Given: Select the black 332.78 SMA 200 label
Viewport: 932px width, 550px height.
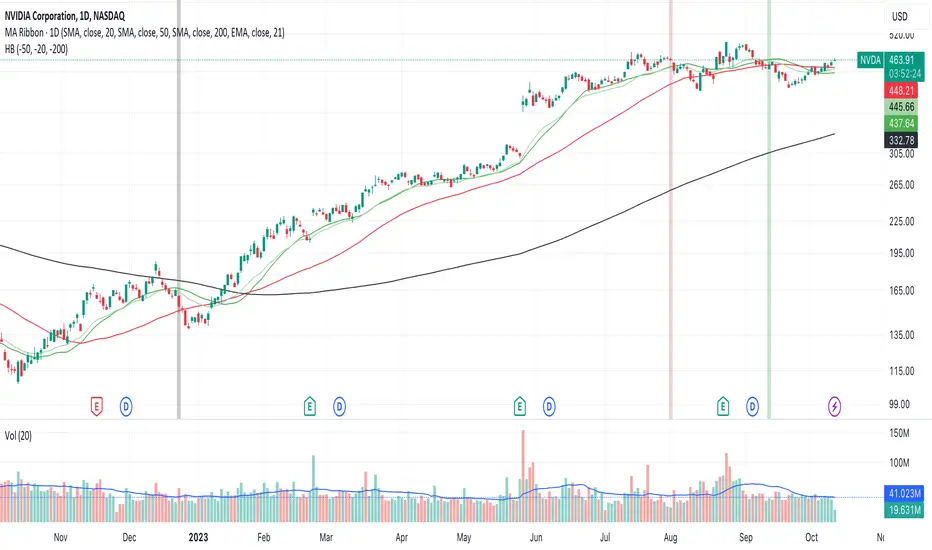Looking at the screenshot, I should [902, 140].
